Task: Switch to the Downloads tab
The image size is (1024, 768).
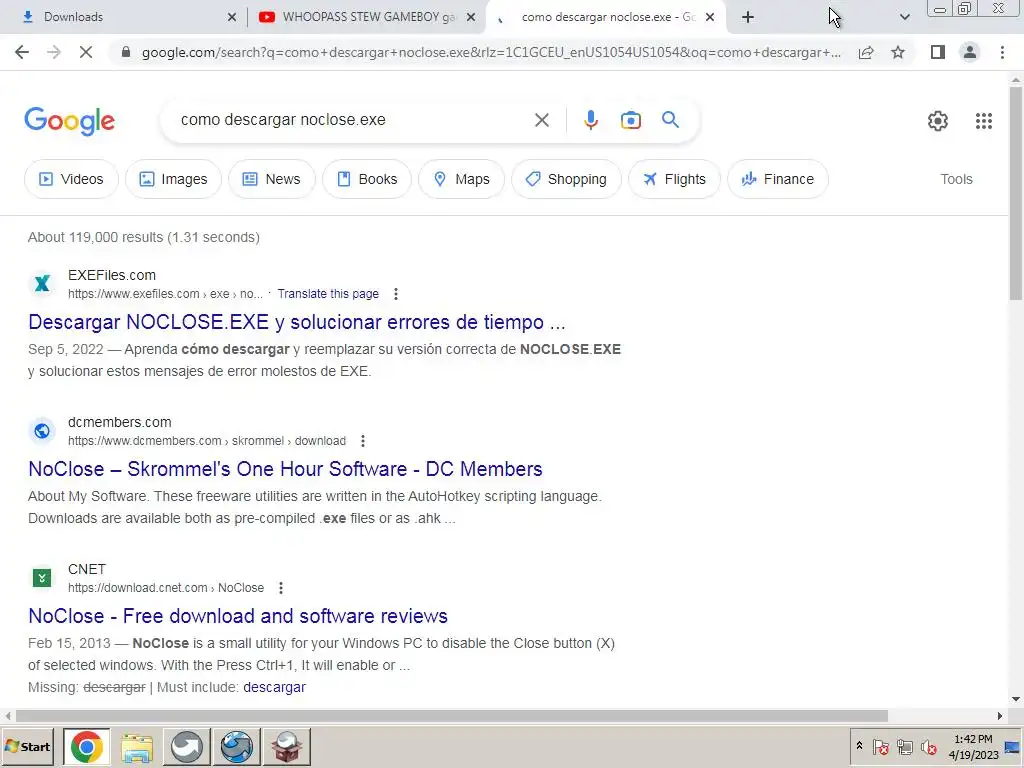Action: [123, 17]
